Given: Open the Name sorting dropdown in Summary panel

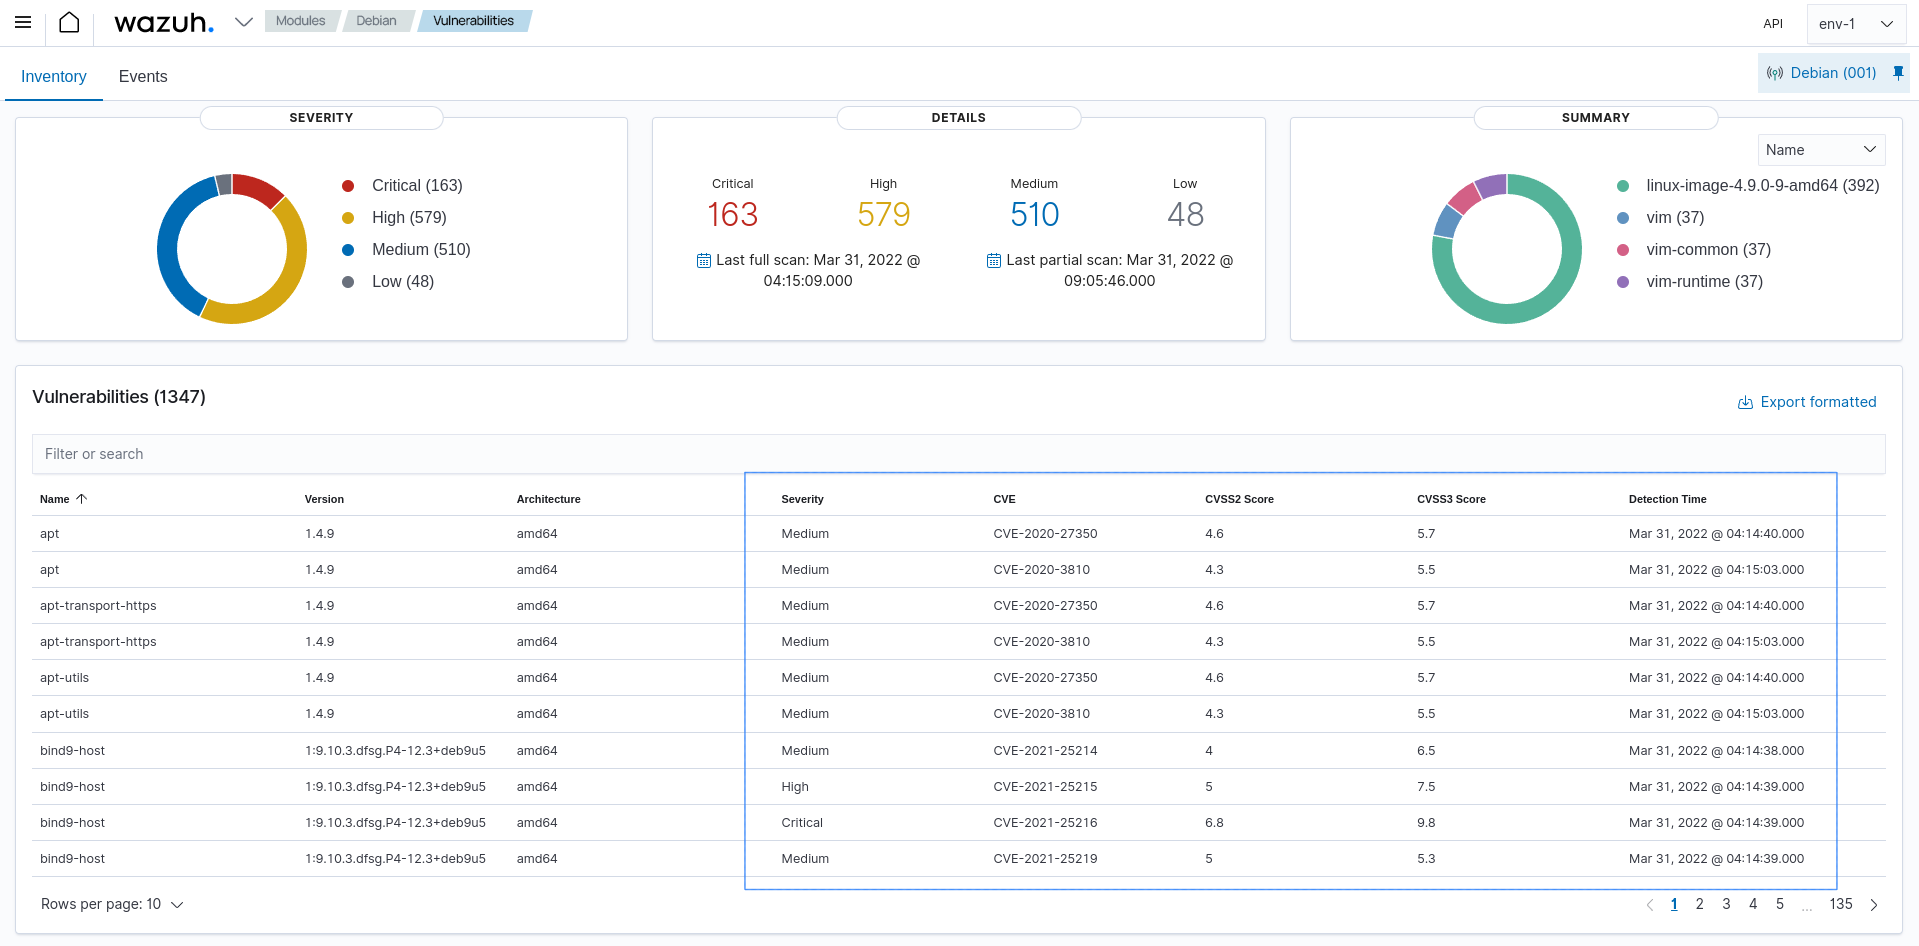Looking at the screenshot, I should tap(1821, 149).
